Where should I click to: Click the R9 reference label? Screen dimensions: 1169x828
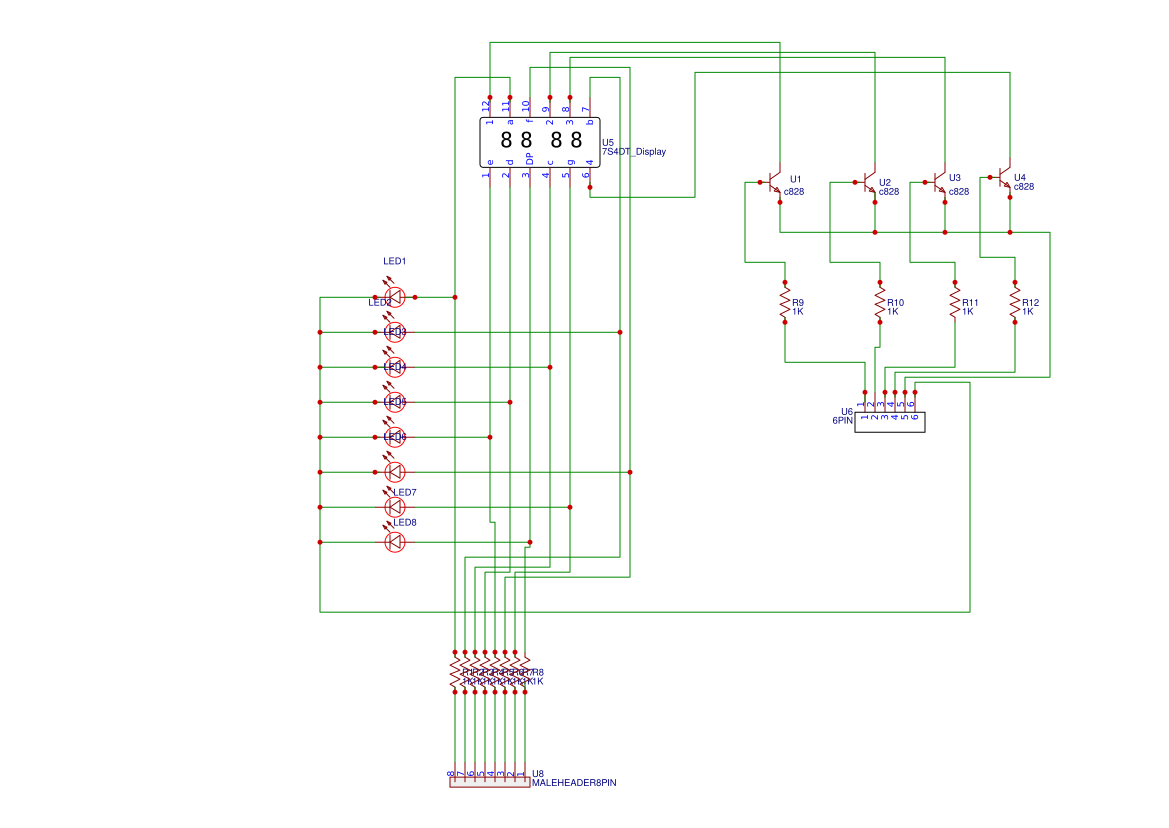coord(798,303)
